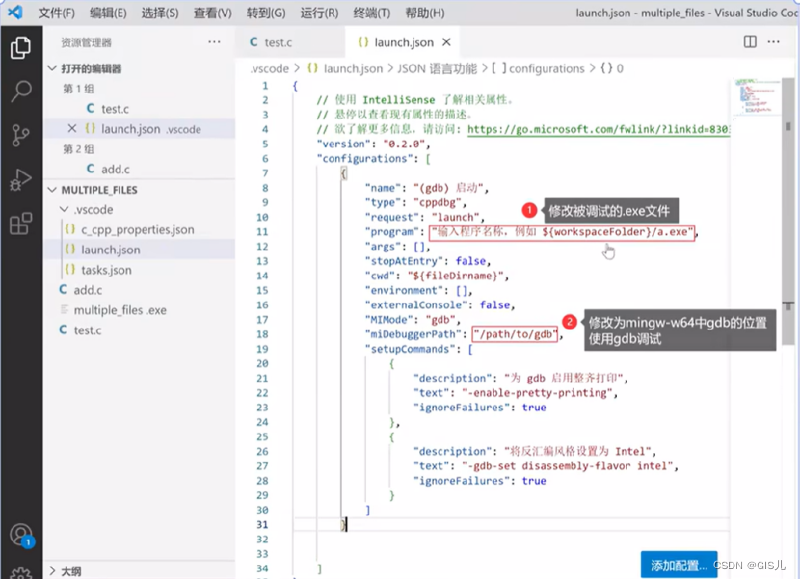Open the 终端(T) menu
This screenshot has height=580, width=800.
click(371, 13)
